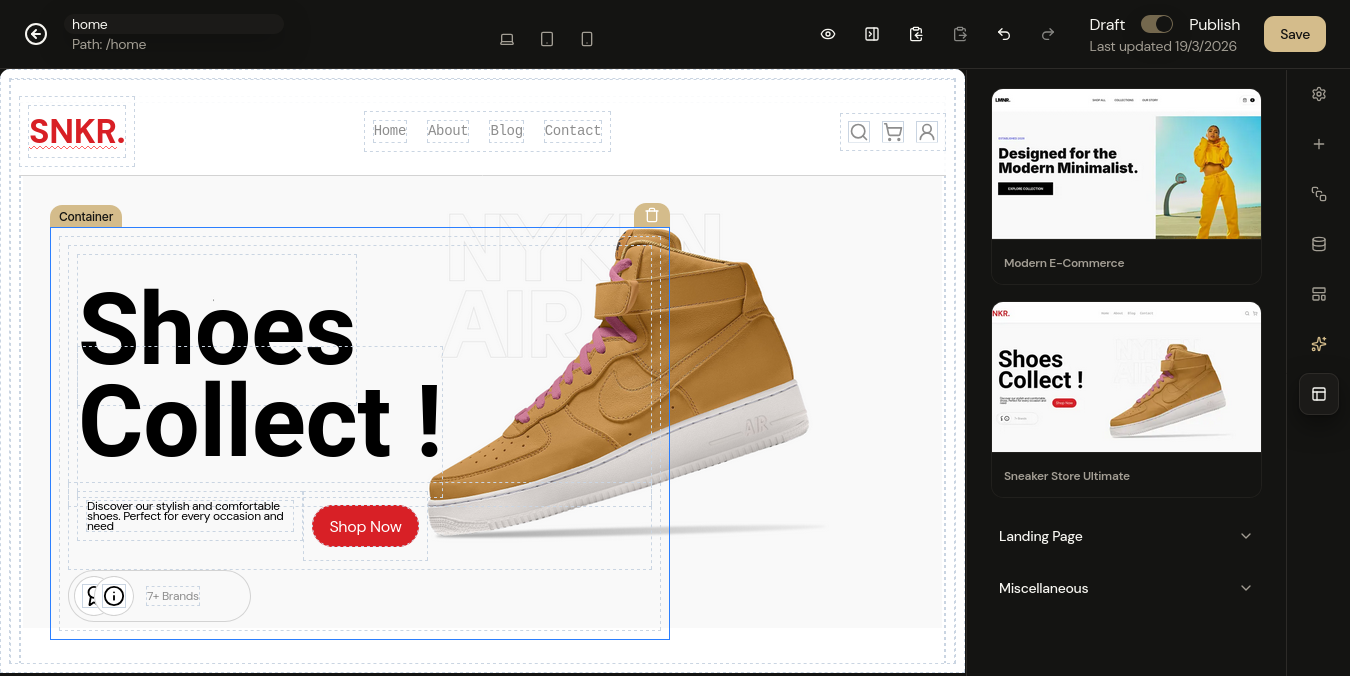Click the greyed clipboard export icon
Viewport: 1350px width, 676px height.
pos(960,34)
